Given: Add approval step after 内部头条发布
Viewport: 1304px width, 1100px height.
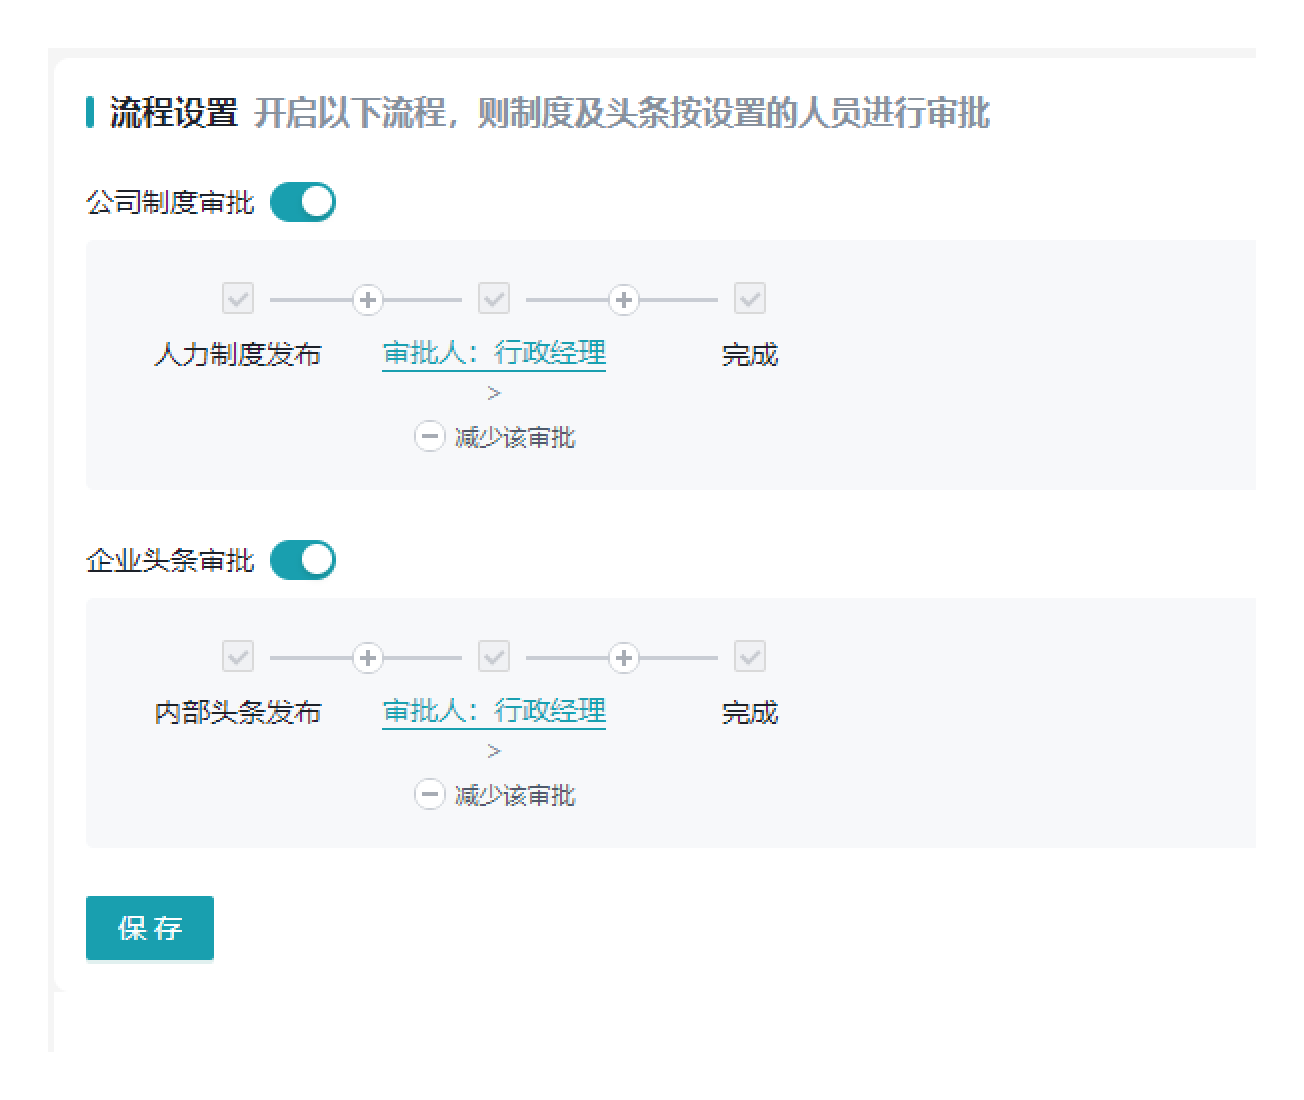Looking at the screenshot, I should tap(368, 657).
